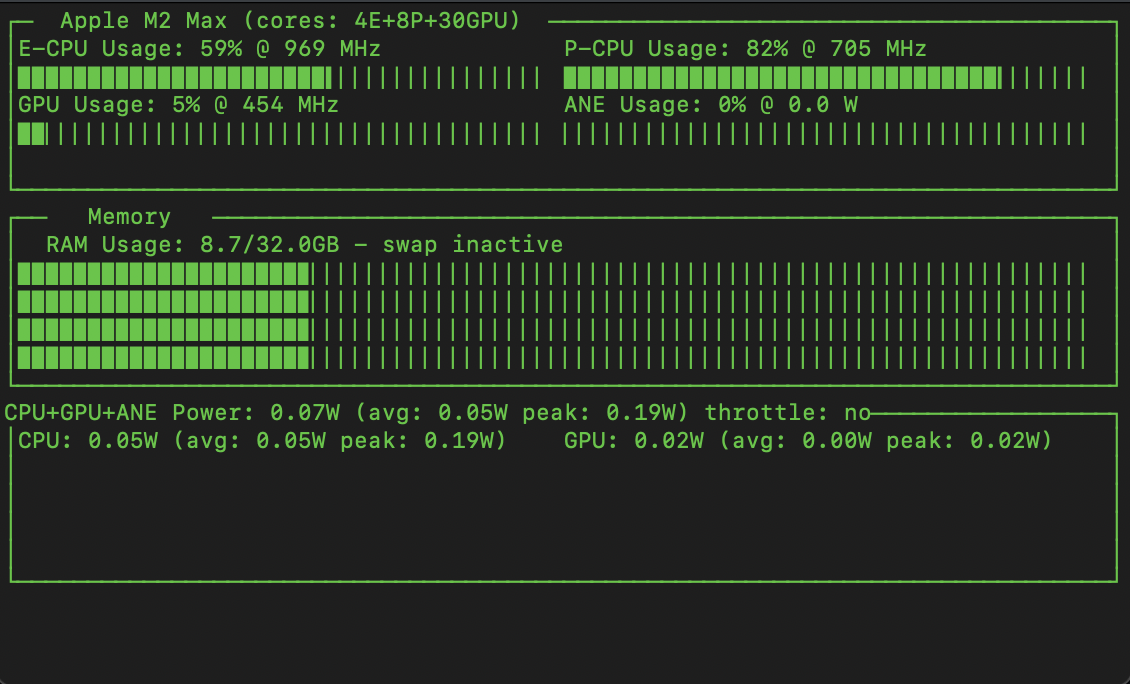The width and height of the screenshot is (1130, 684).
Task: Select the GPU Usage 5% readout
Action: (178, 105)
